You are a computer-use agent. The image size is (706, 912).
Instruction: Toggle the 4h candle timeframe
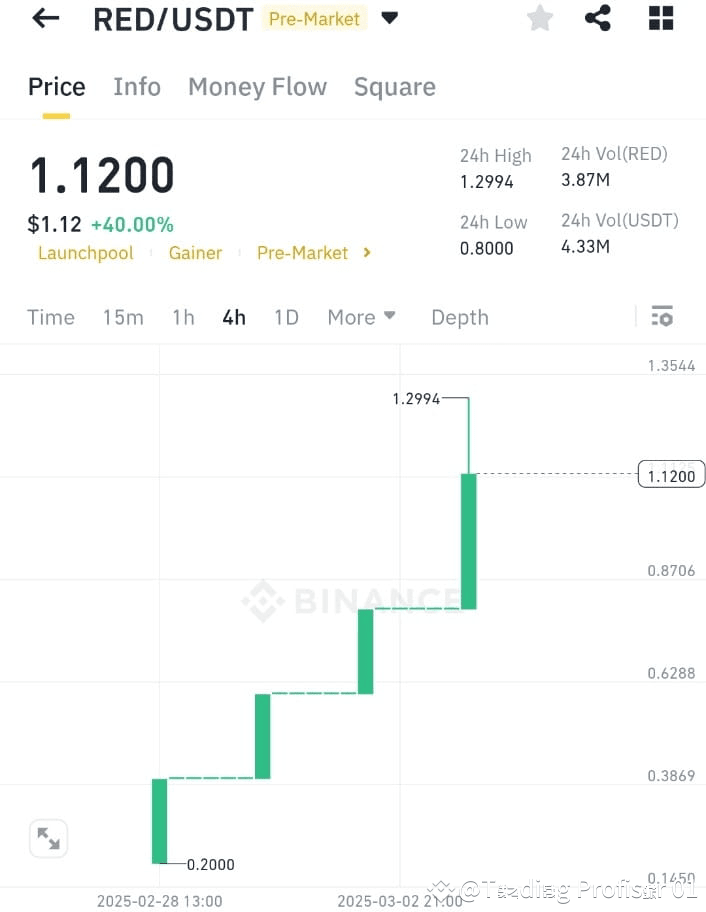pos(233,316)
